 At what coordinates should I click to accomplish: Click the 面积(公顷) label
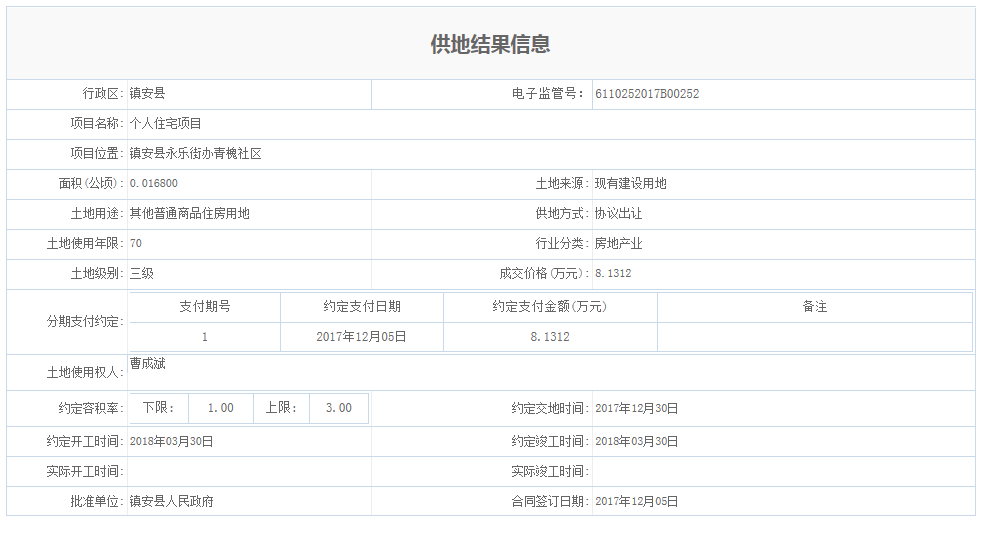pyautogui.click(x=91, y=183)
